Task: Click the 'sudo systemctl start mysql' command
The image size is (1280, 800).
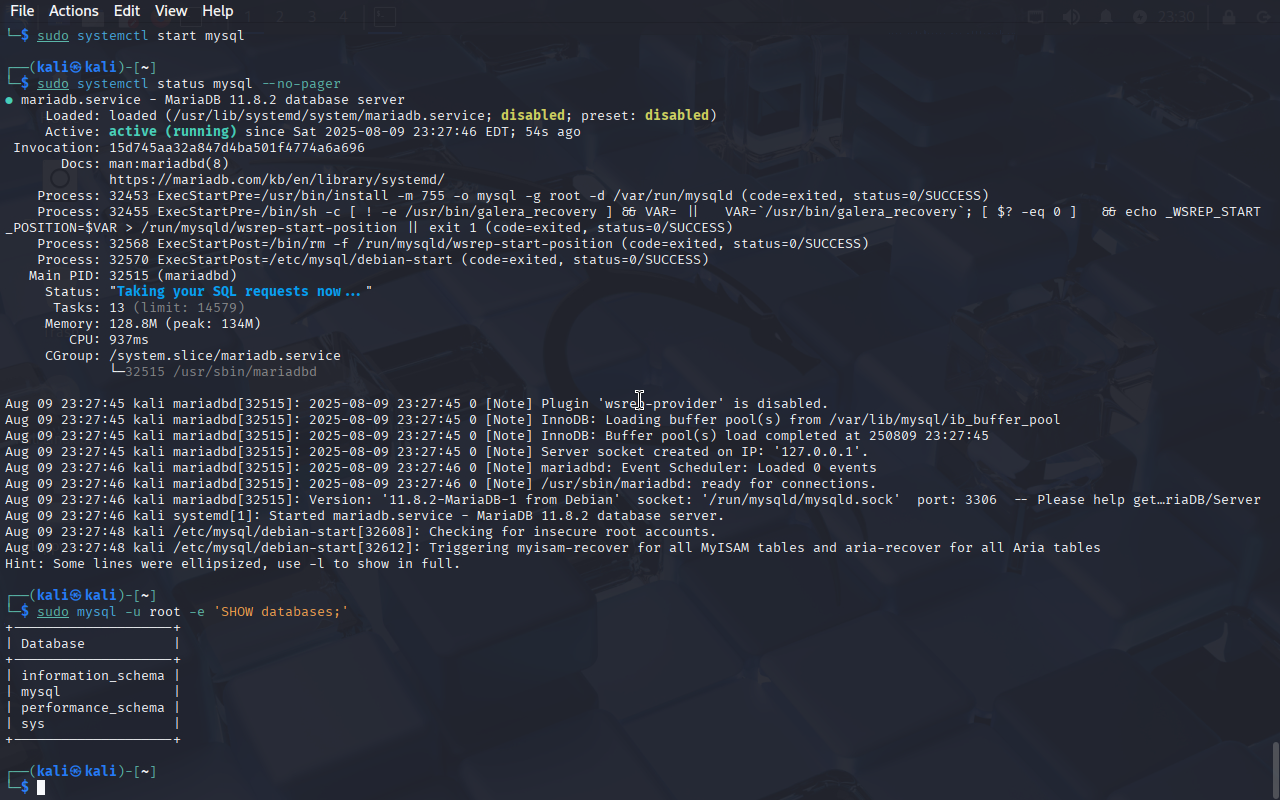Action: click(x=141, y=36)
